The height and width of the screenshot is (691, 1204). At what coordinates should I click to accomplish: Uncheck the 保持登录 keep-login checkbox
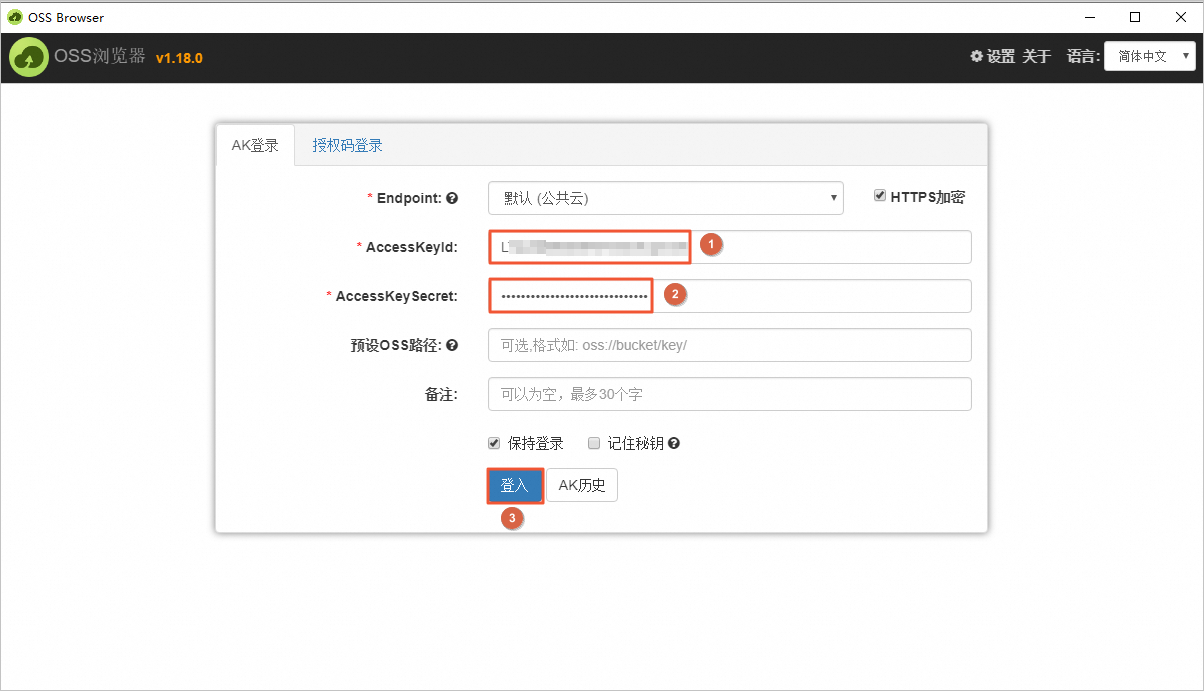(x=494, y=443)
